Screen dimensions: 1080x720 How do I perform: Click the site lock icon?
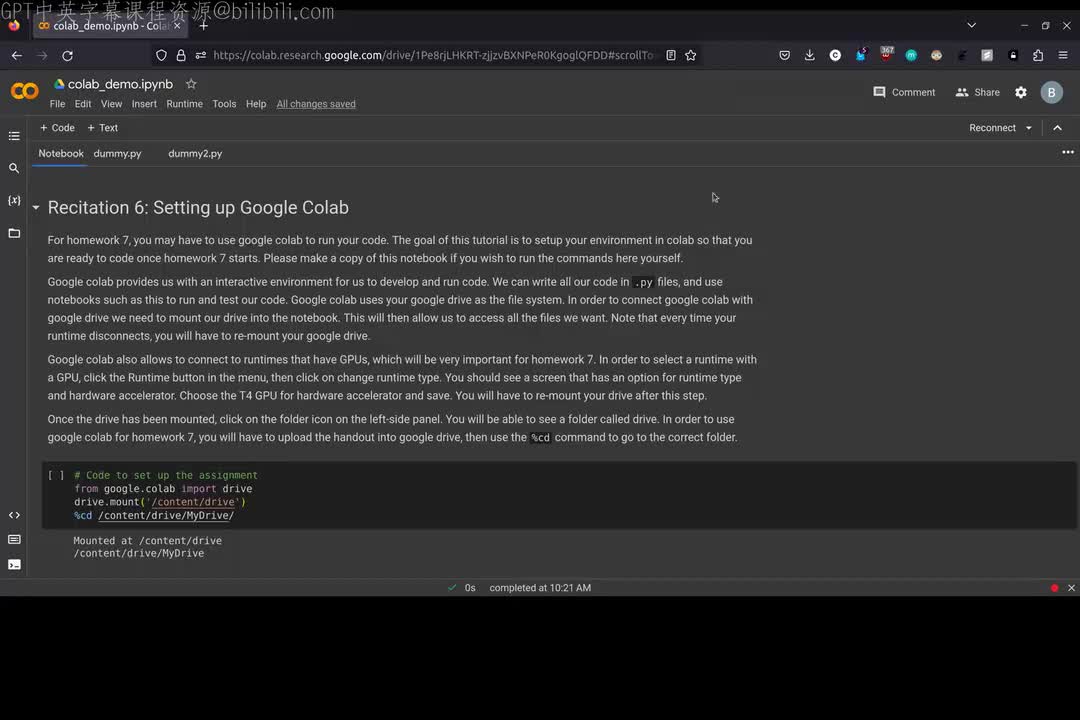pos(180,55)
